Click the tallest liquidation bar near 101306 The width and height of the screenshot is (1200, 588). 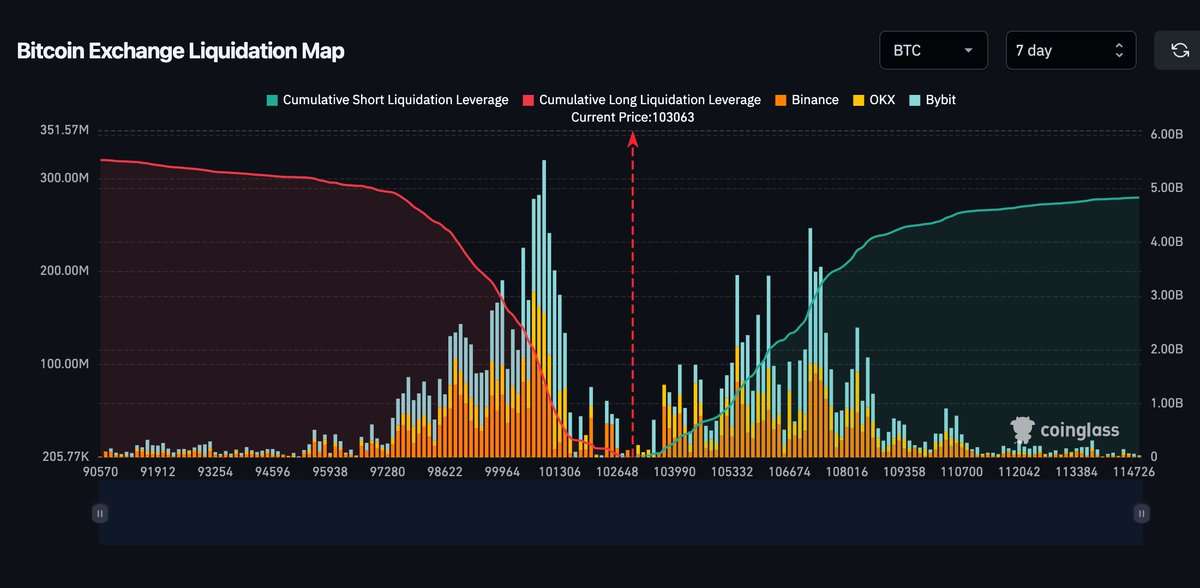point(544,300)
